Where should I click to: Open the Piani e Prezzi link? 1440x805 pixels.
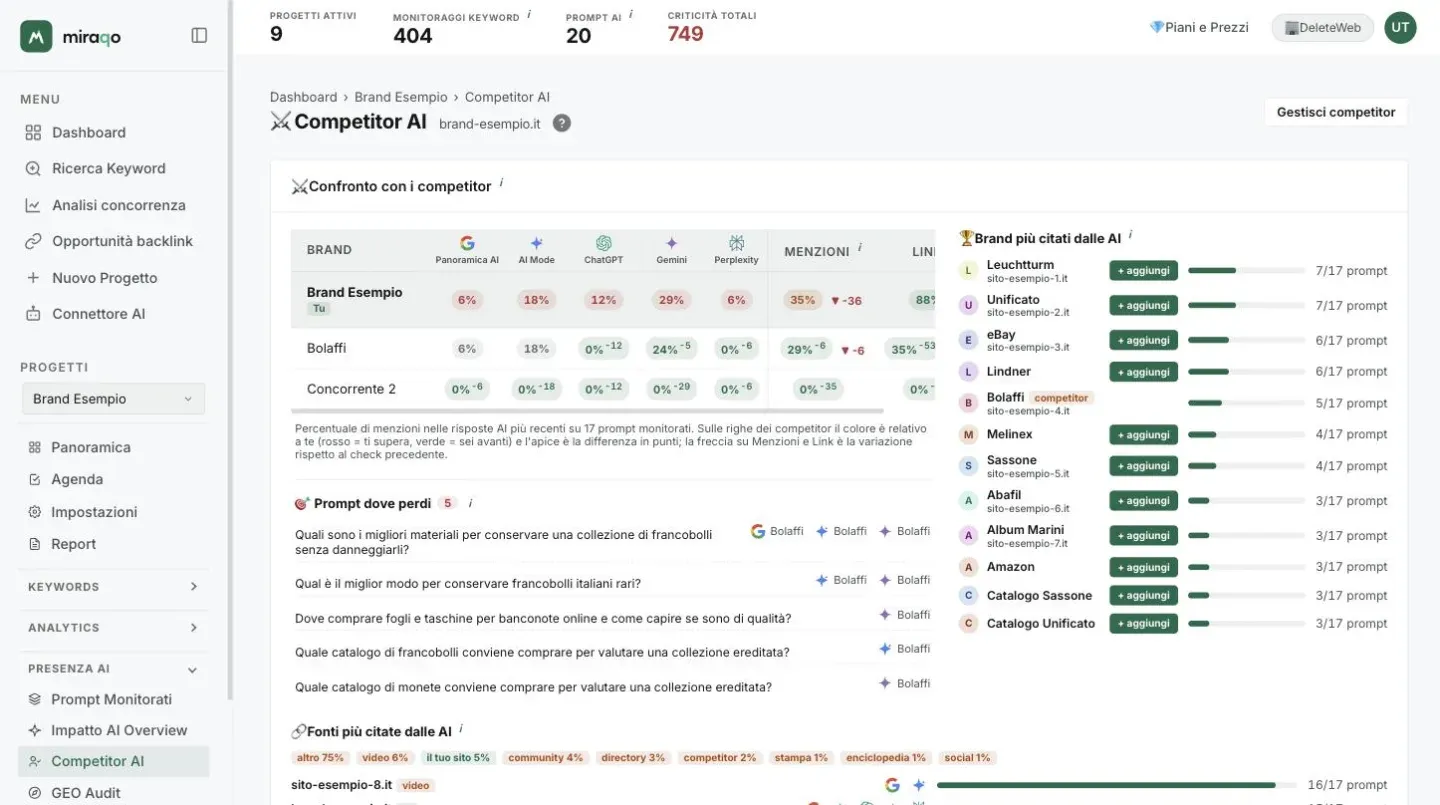click(1199, 28)
